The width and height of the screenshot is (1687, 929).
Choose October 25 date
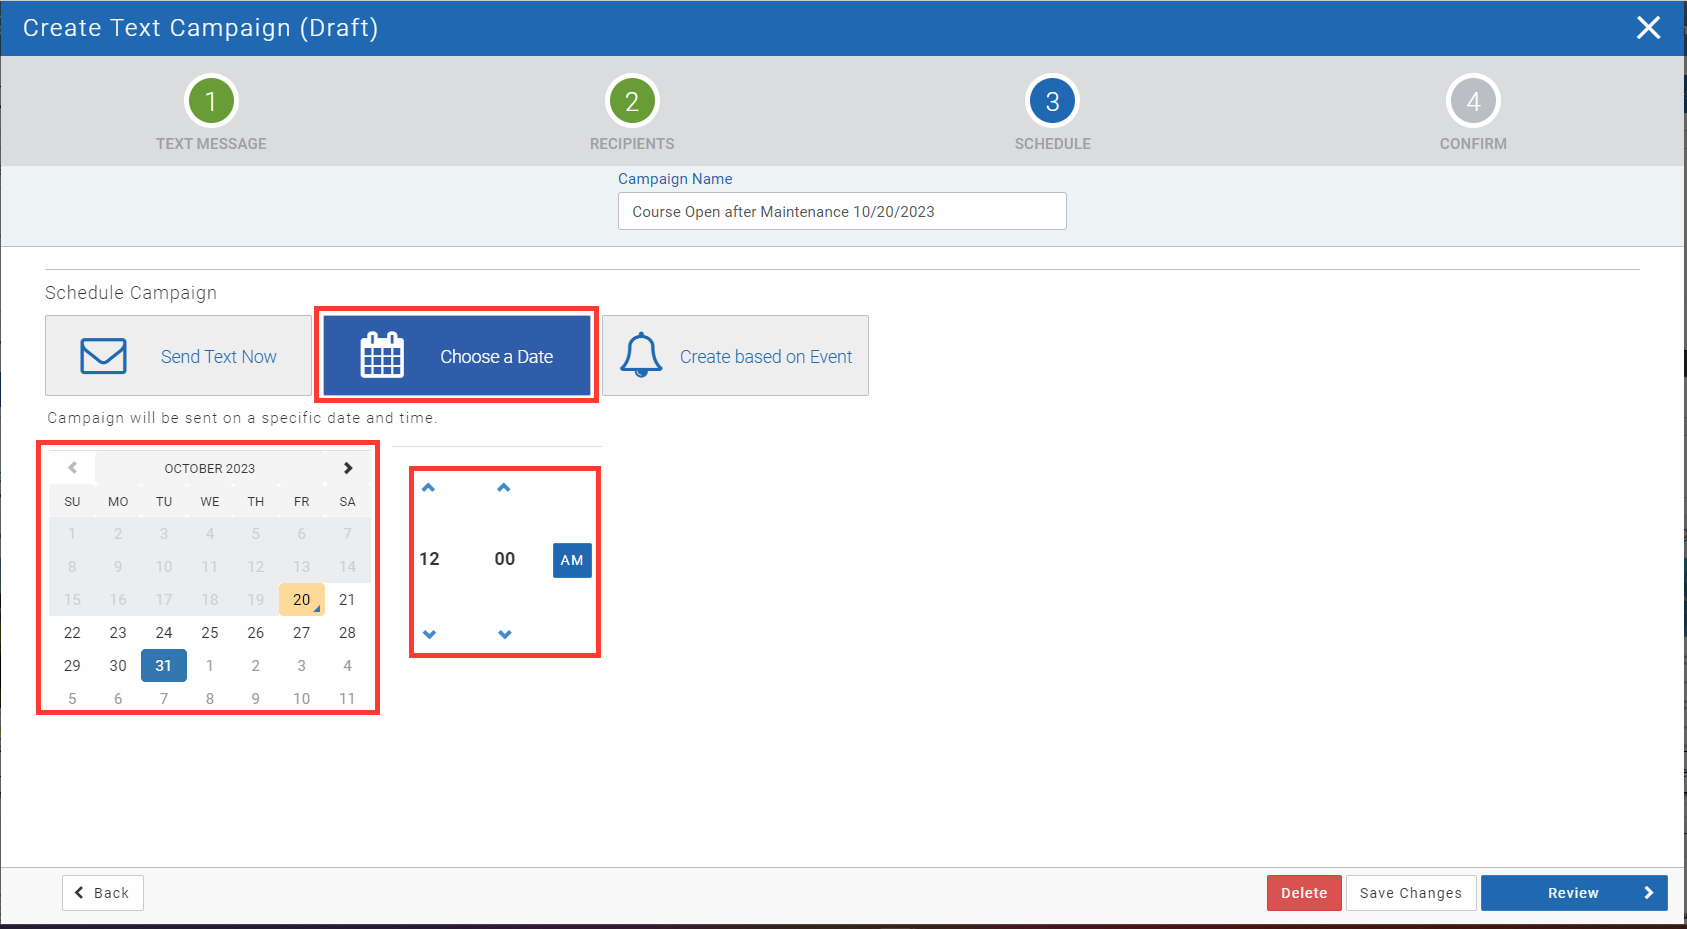[x=210, y=633]
